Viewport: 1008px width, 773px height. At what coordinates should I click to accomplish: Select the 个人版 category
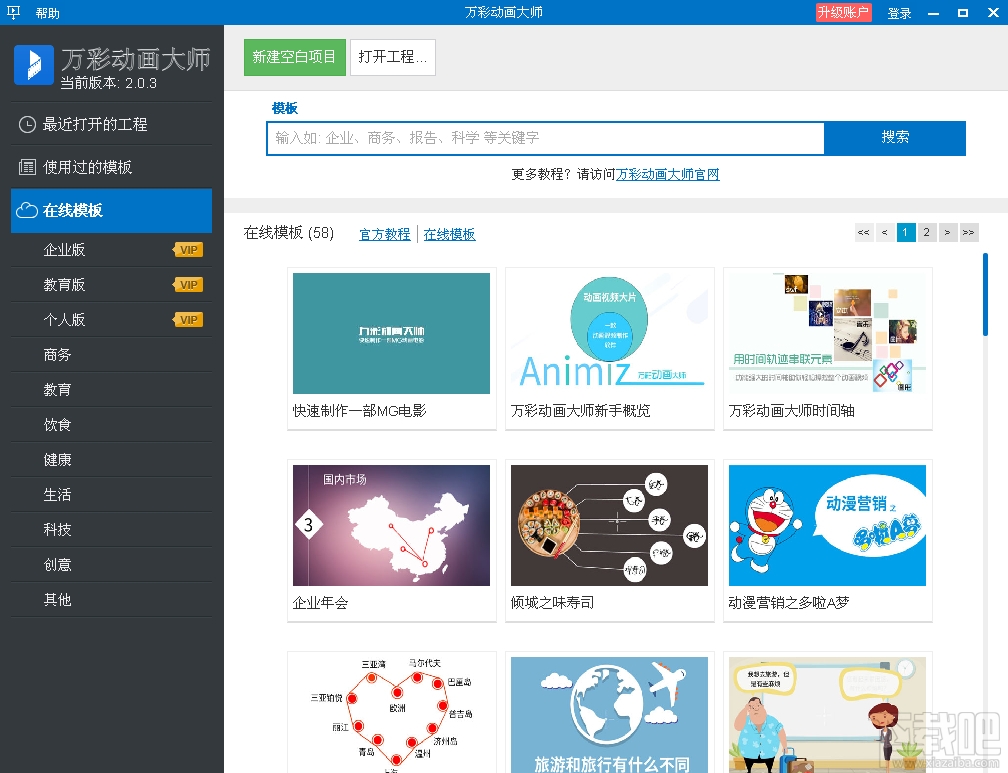111,320
